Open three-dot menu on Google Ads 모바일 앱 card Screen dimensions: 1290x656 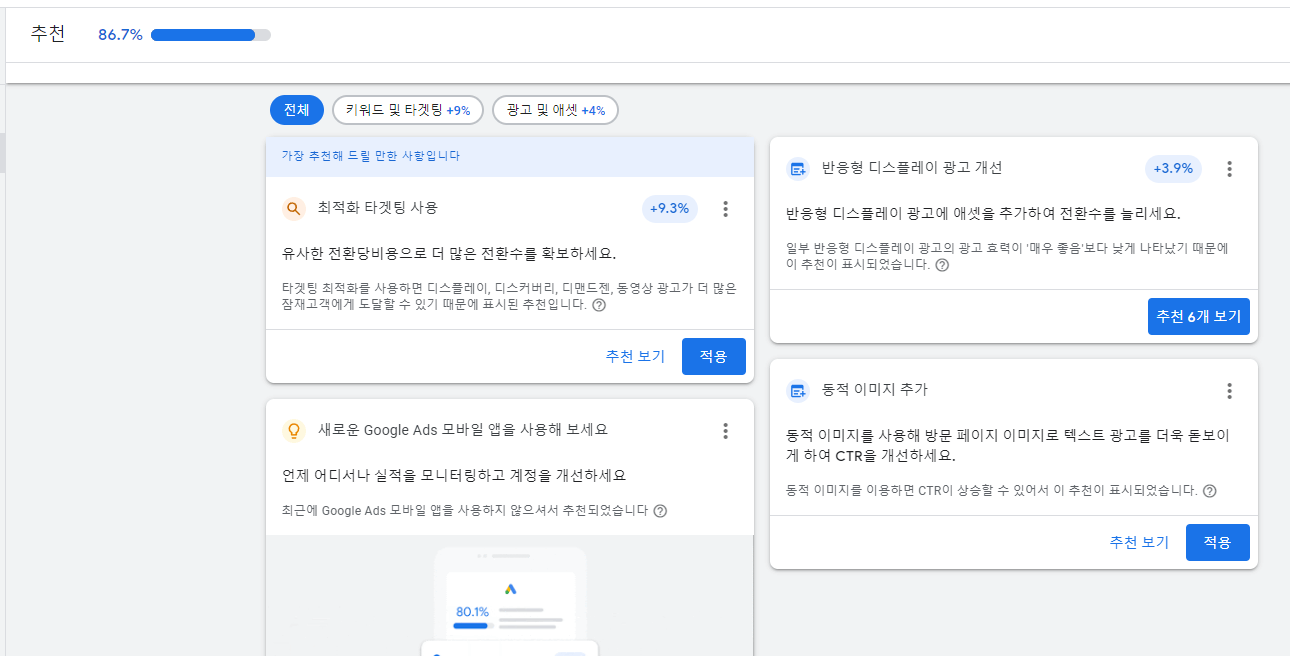(726, 431)
